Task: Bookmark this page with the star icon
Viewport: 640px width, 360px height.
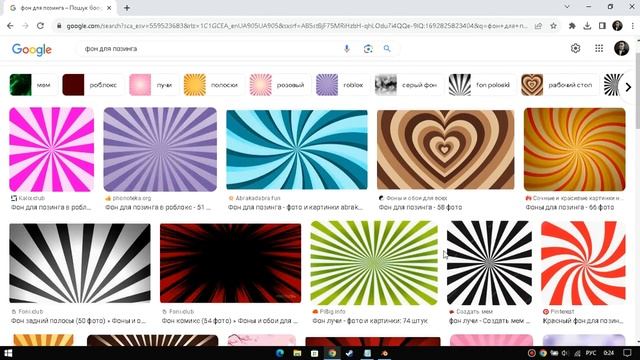Action: pos(553,26)
